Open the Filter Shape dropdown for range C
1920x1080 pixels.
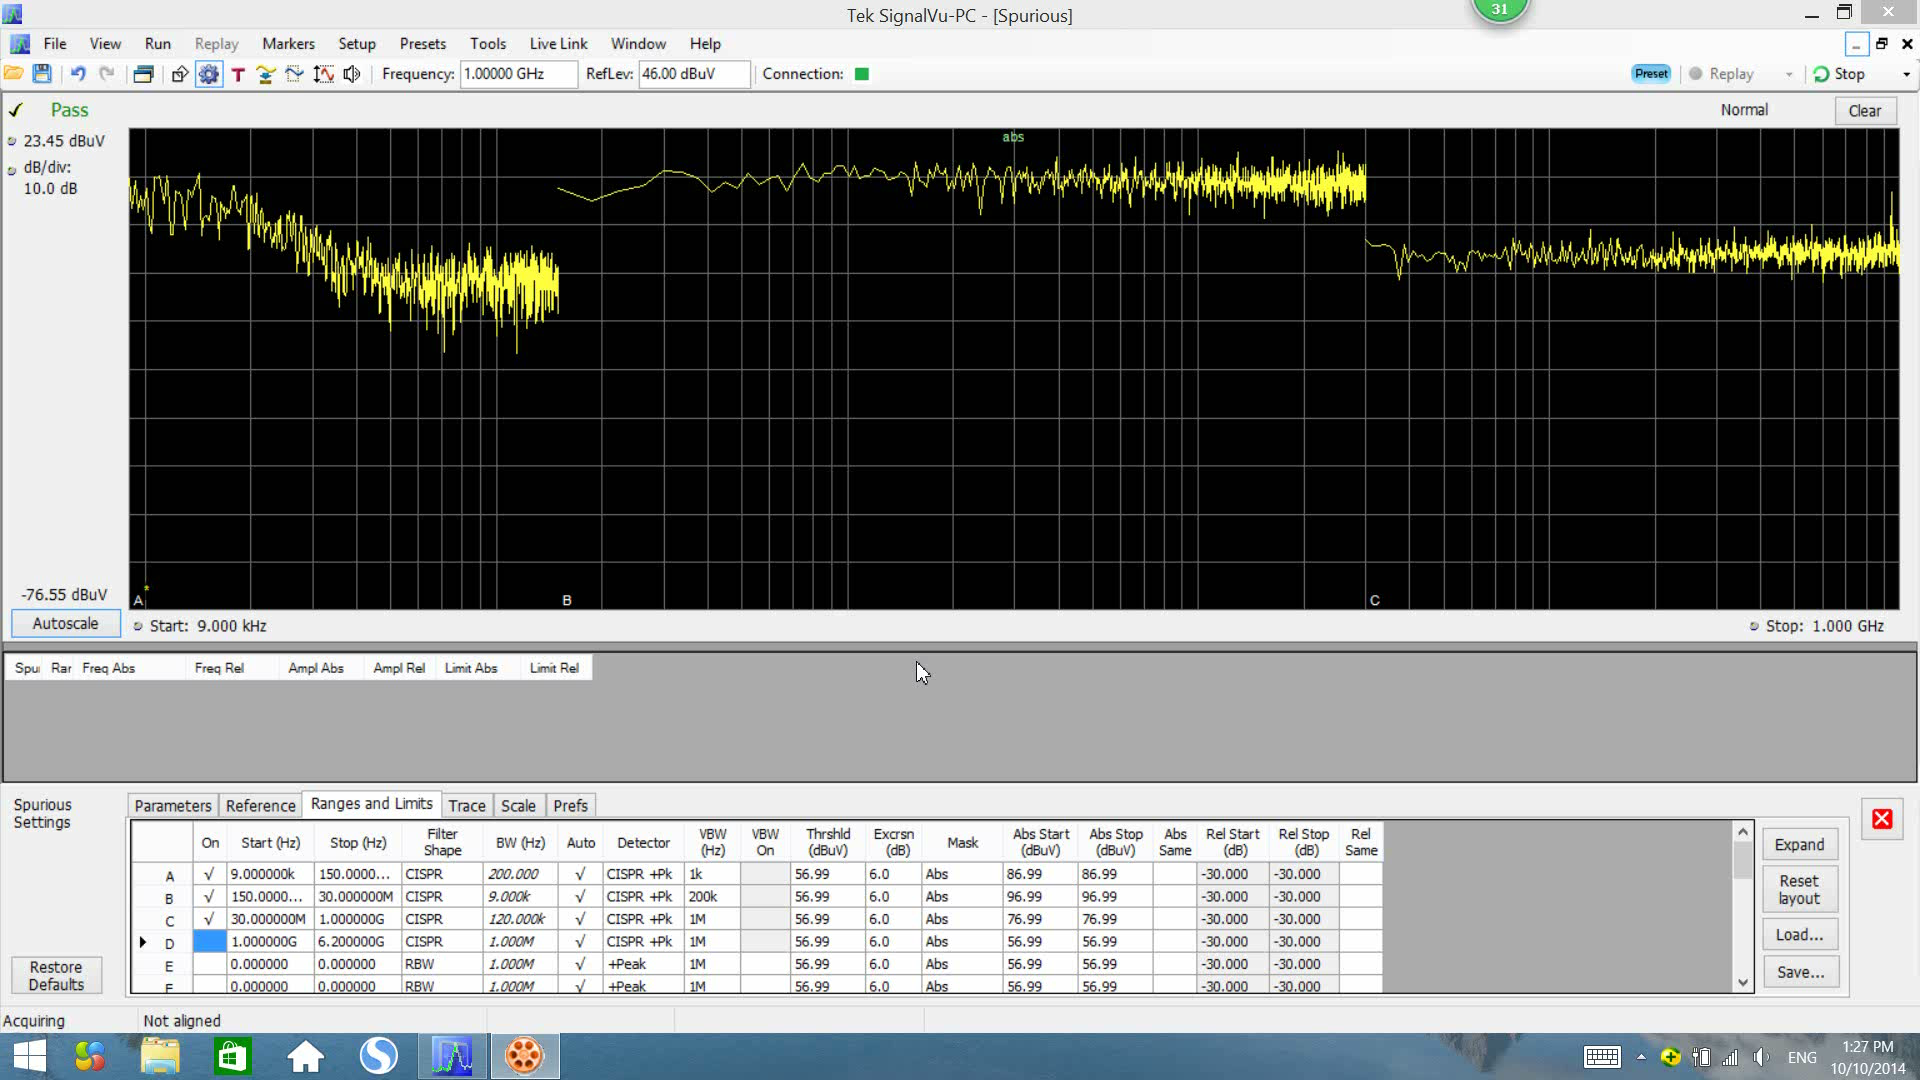pyautogui.click(x=442, y=919)
